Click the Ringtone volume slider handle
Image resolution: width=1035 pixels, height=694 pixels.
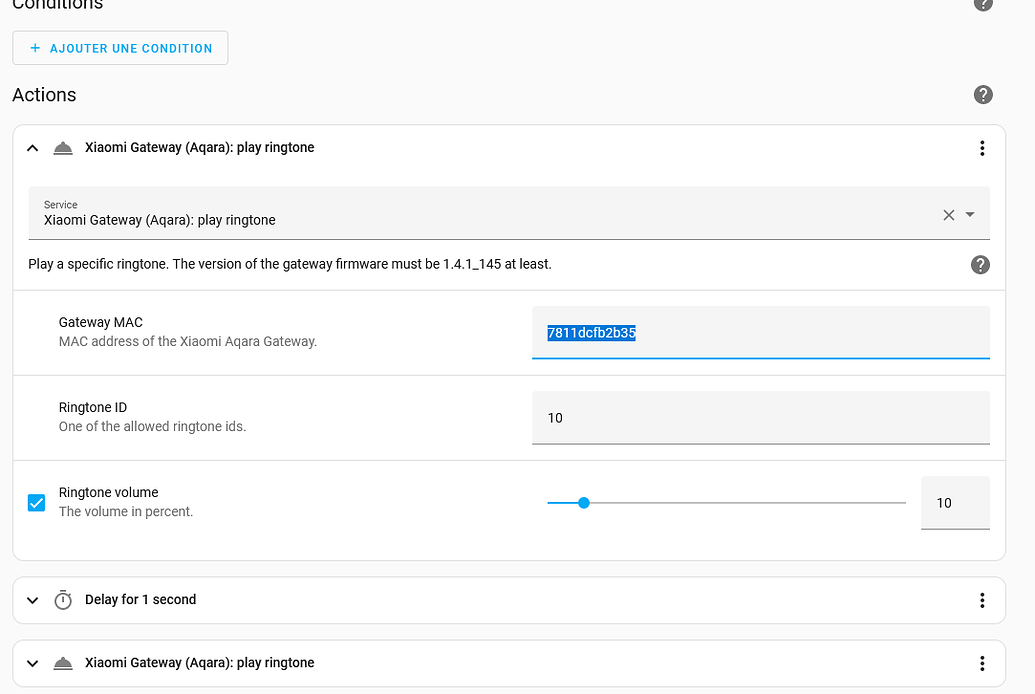click(x=584, y=503)
